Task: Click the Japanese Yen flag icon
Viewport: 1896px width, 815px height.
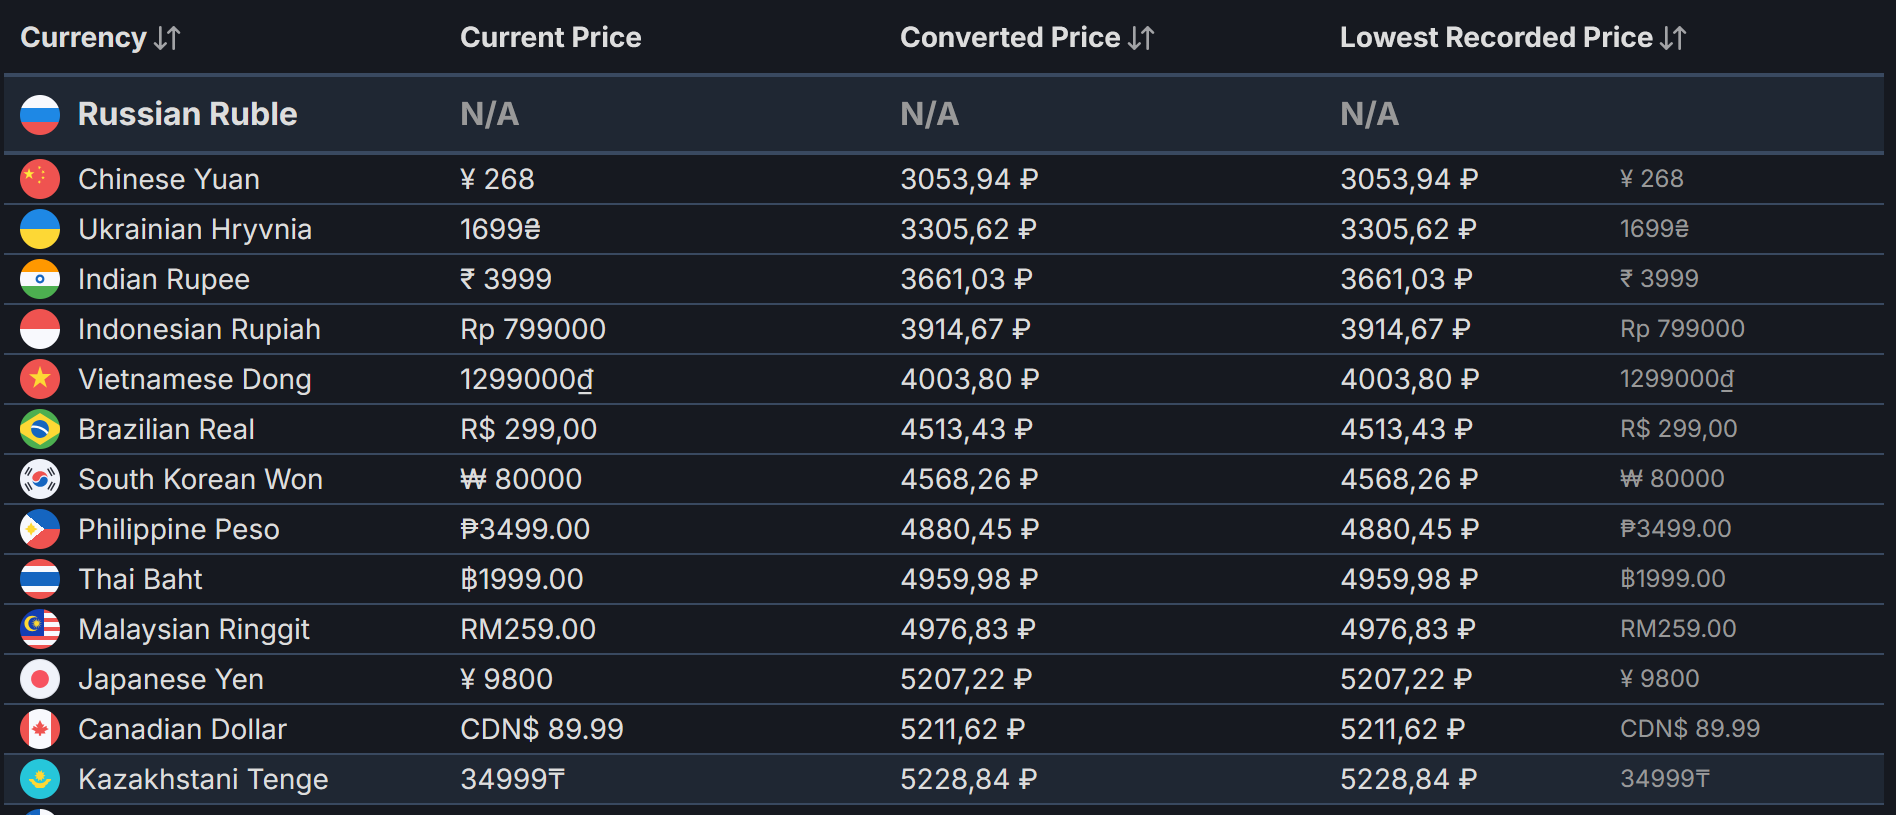Action: pos(40,679)
